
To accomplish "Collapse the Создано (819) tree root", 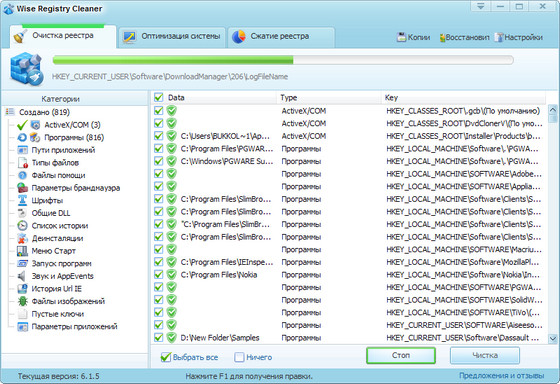I will [x=9, y=112].
